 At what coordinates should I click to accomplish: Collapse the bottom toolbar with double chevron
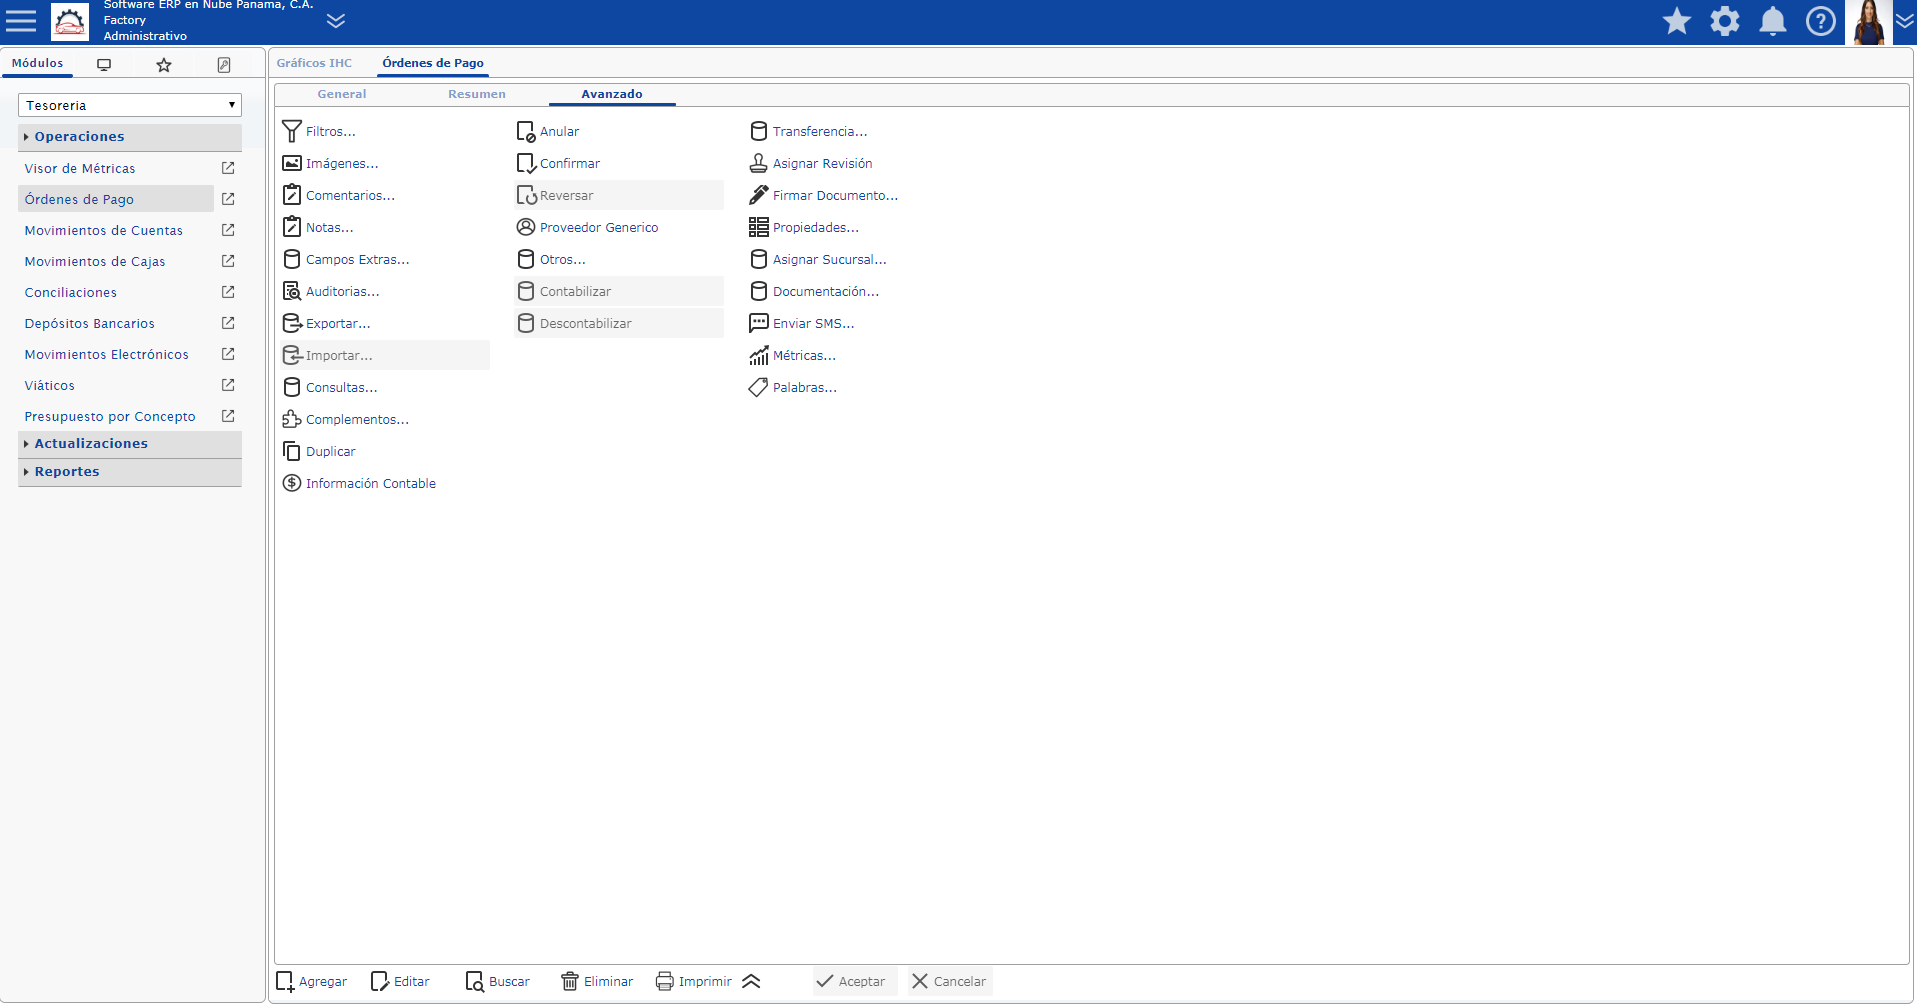tap(752, 981)
